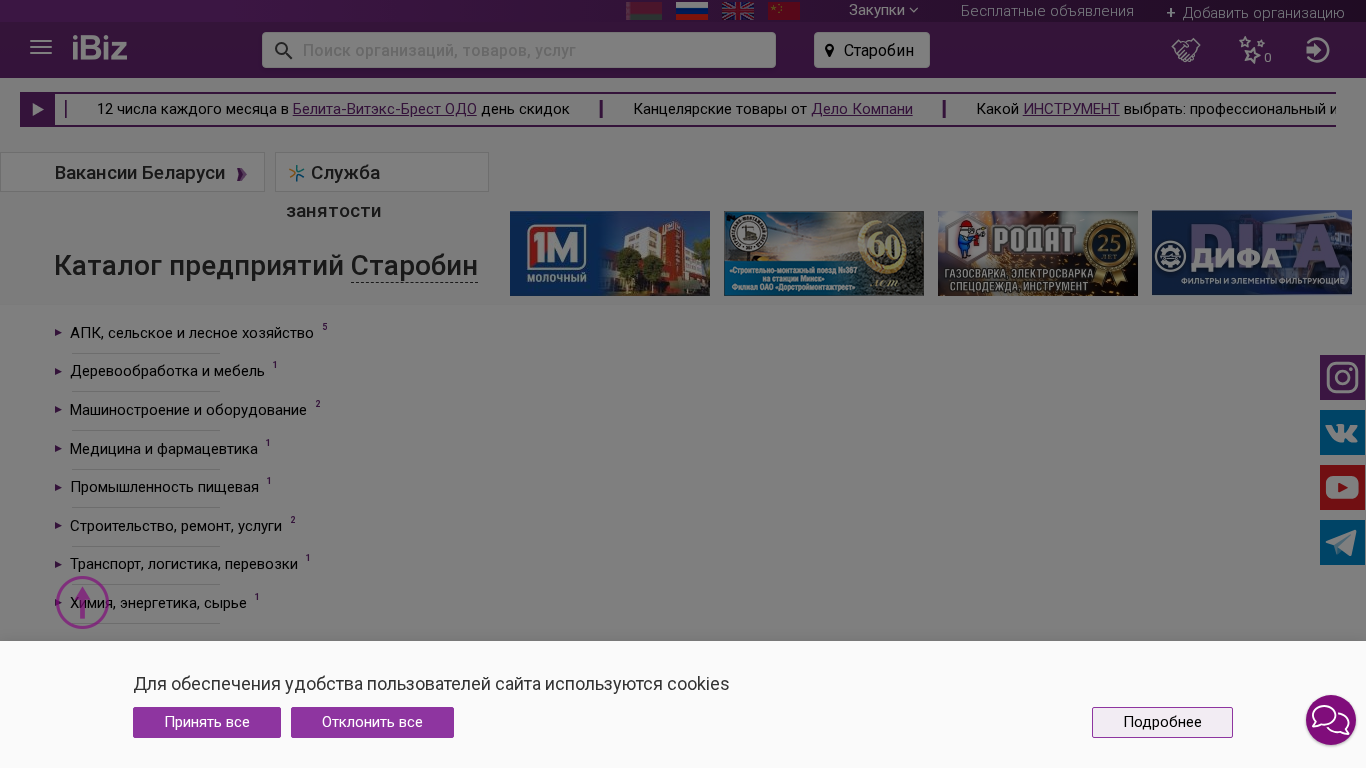Screen dimensions: 1366x768
Task: Go to iBiz home logo
Action: (100, 48)
